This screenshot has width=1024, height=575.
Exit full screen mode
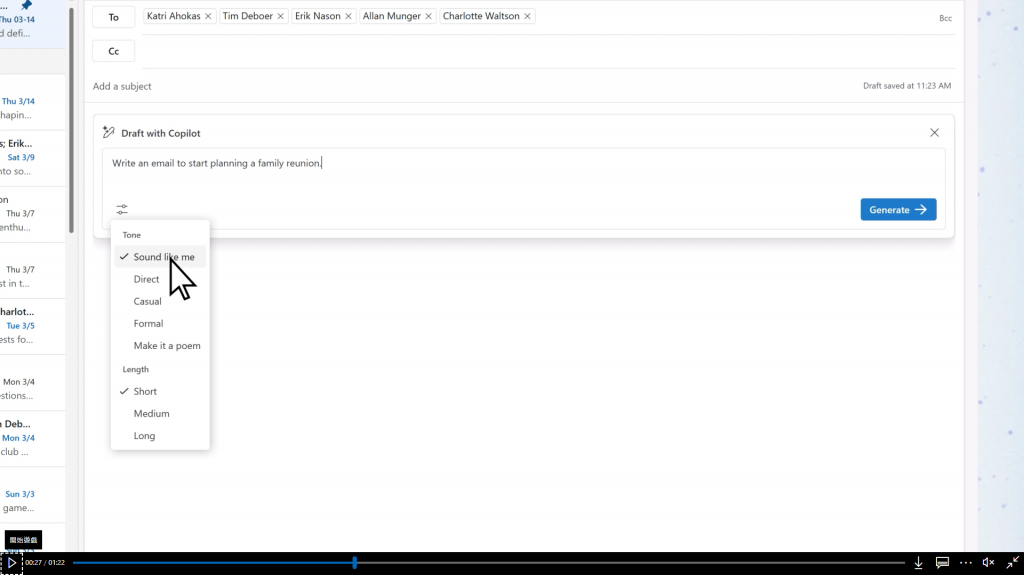pyautogui.click(x=1012, y=563)
